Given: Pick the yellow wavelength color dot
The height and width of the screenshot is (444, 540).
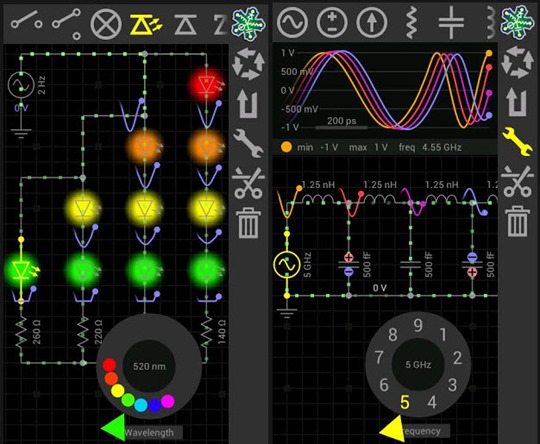Looking at the screenshot, I should point(117,391).
